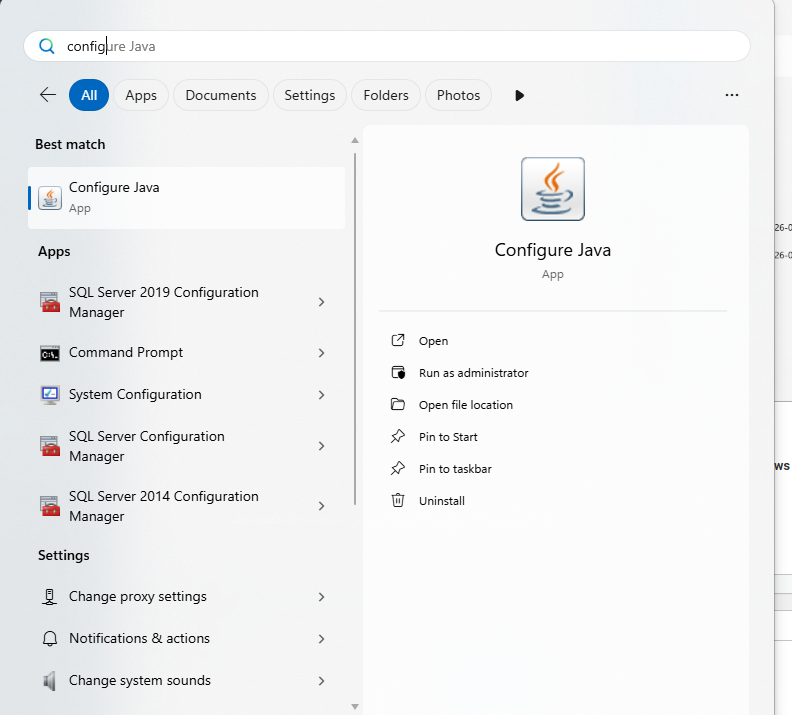Click the Pin to taskbar pin icon
792x715 pixels.
[398, 469]
